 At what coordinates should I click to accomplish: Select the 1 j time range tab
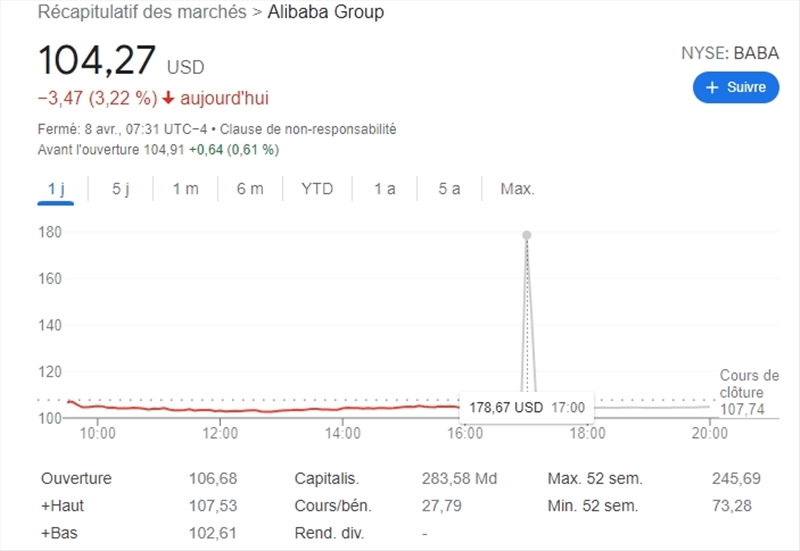(x=56, y=189)
